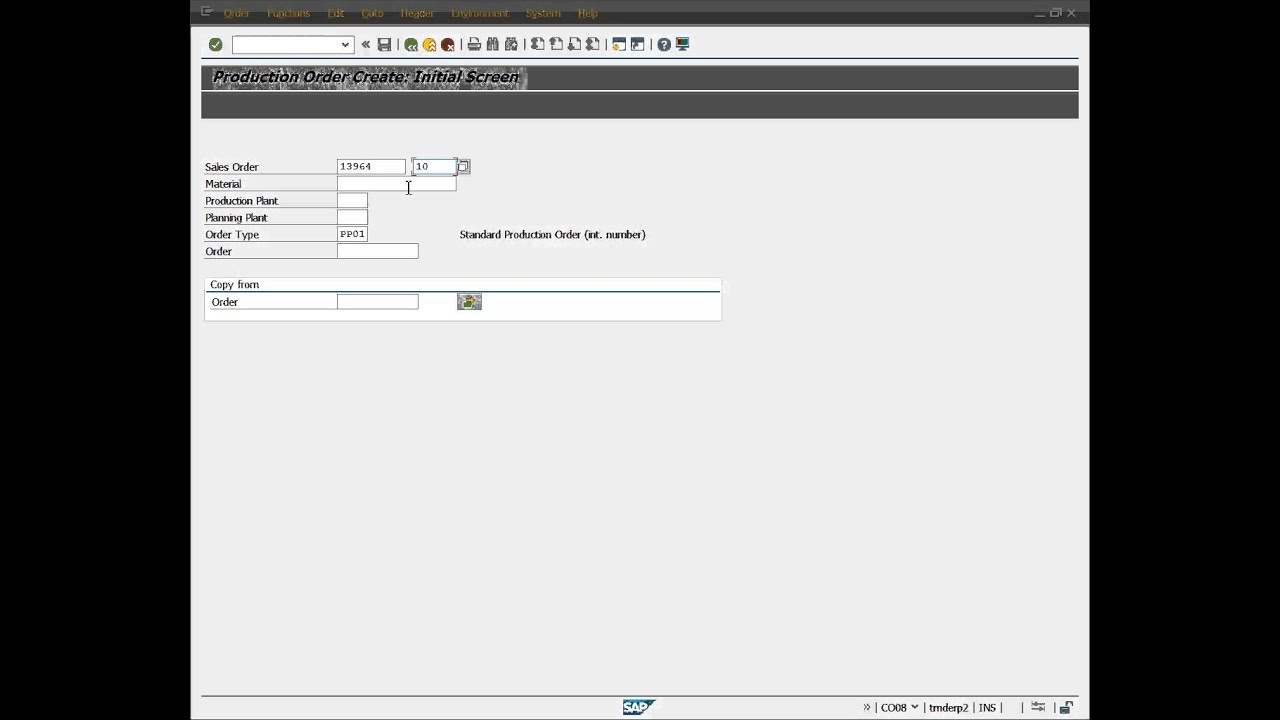Click the Copy from Order input field
Image resolution: width=1280 pixels, height=720 pixels.
click(x=377, y=302)
